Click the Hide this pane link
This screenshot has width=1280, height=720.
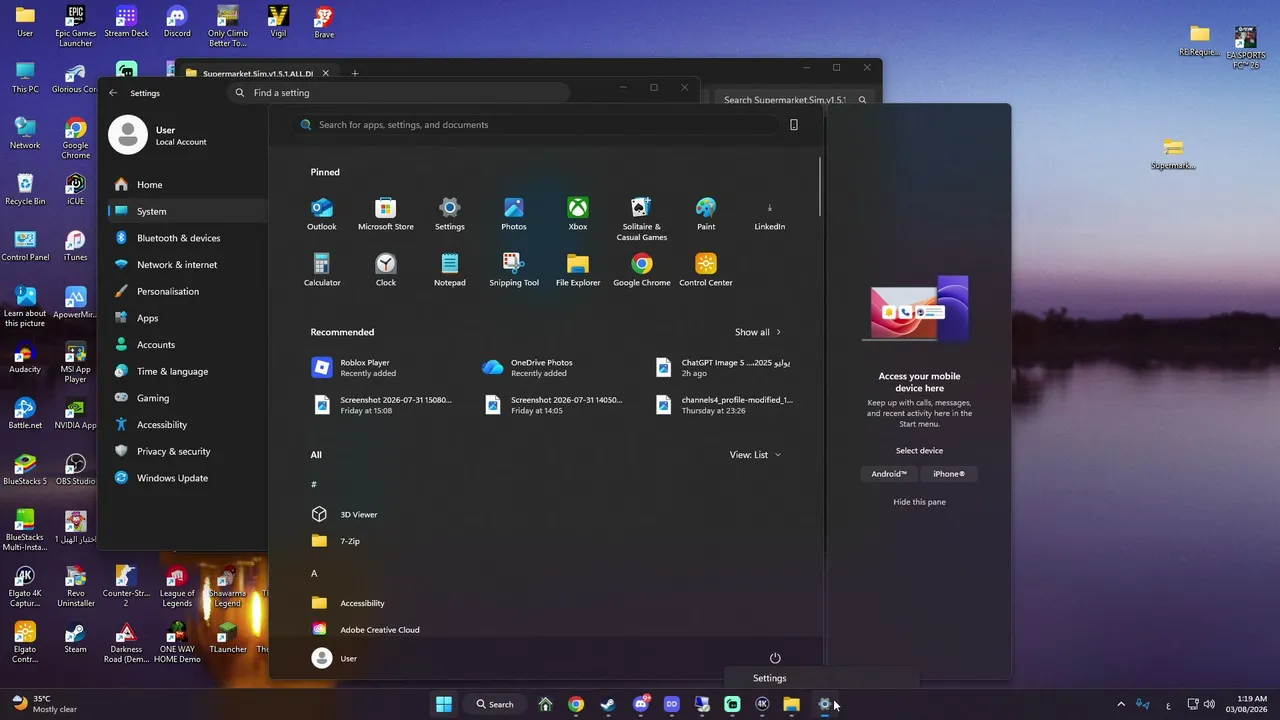pyautogui.click(x=919, y=502)
